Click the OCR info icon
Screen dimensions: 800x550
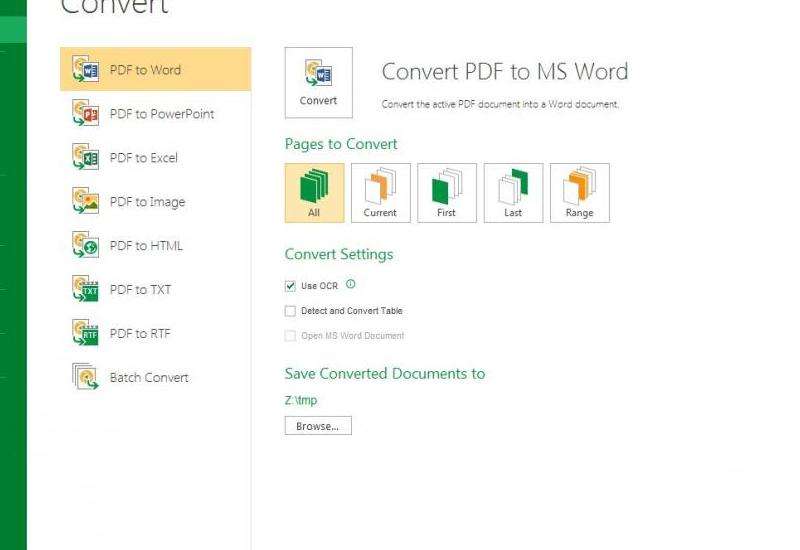[x=350, y=285]
